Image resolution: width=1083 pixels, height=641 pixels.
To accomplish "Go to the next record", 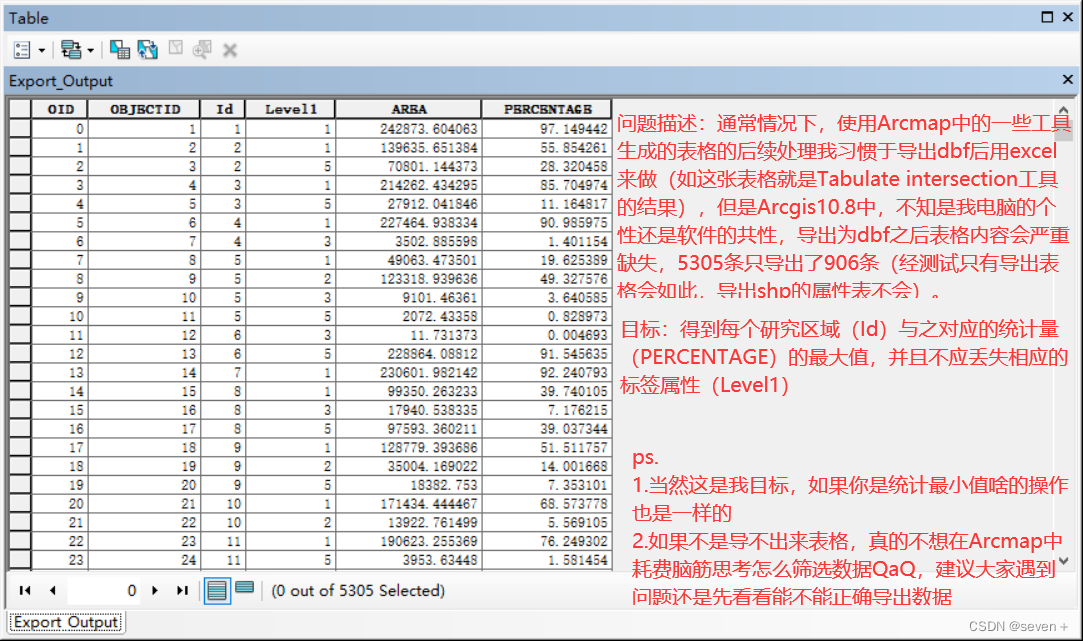I will [x=155, y=591].
